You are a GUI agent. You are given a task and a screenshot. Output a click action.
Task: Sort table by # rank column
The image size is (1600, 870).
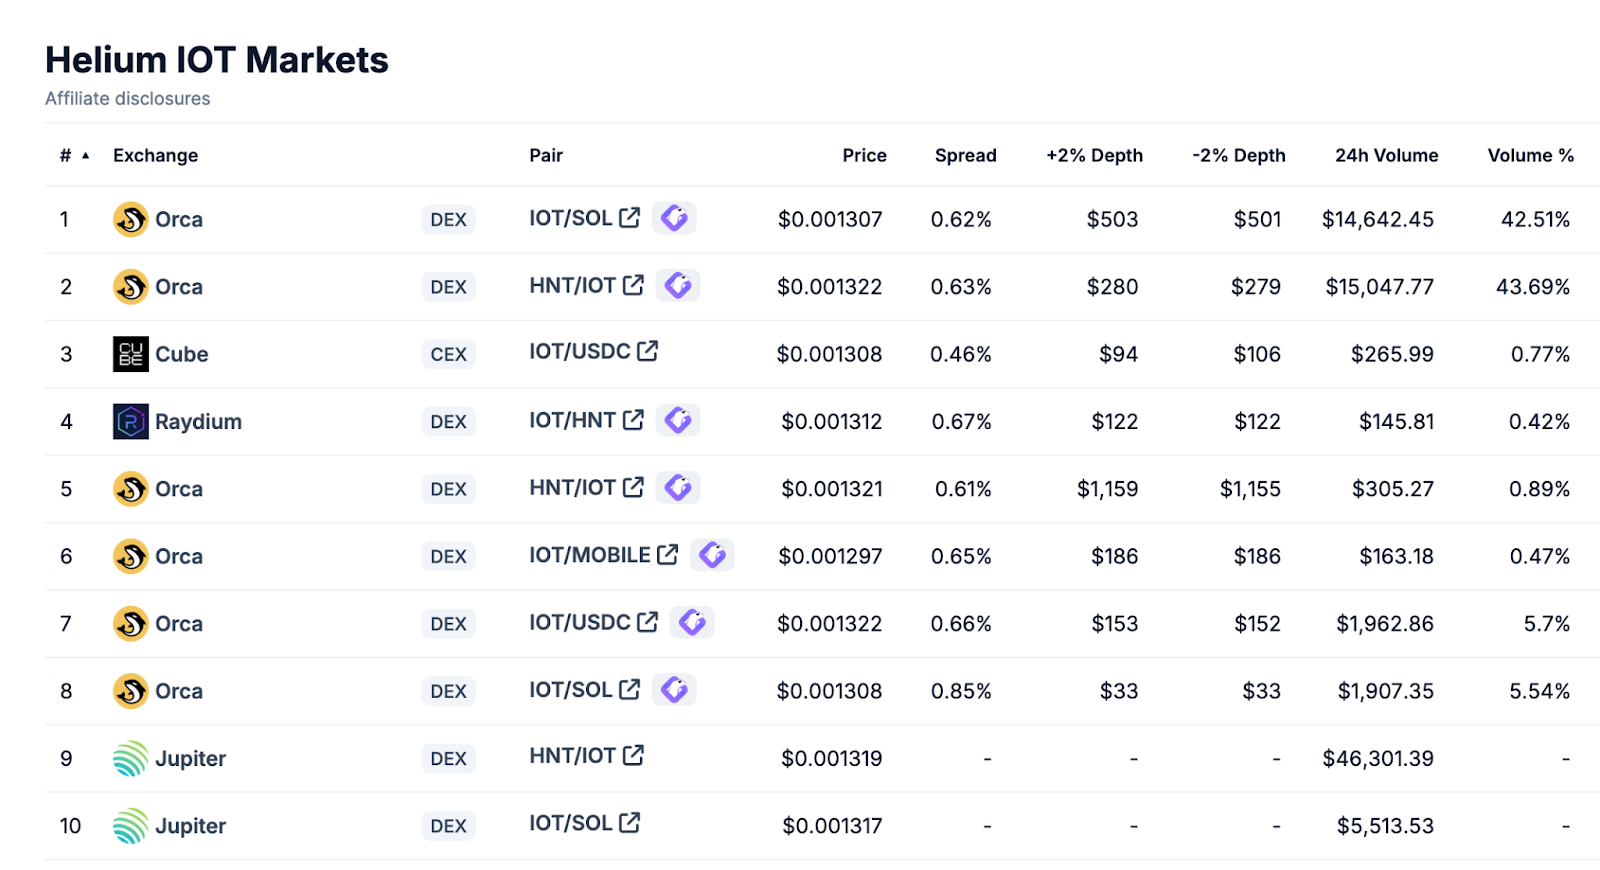[x=74, y=155]
